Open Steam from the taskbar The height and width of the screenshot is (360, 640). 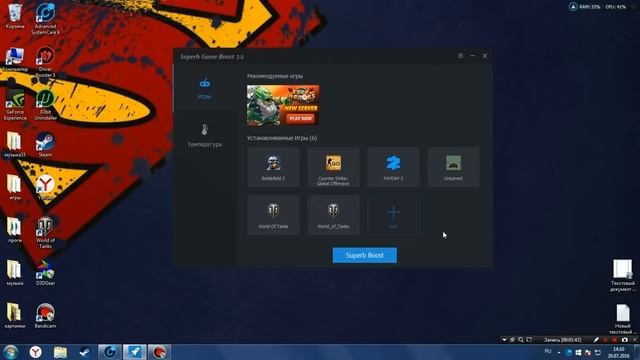tap(84, 352)
